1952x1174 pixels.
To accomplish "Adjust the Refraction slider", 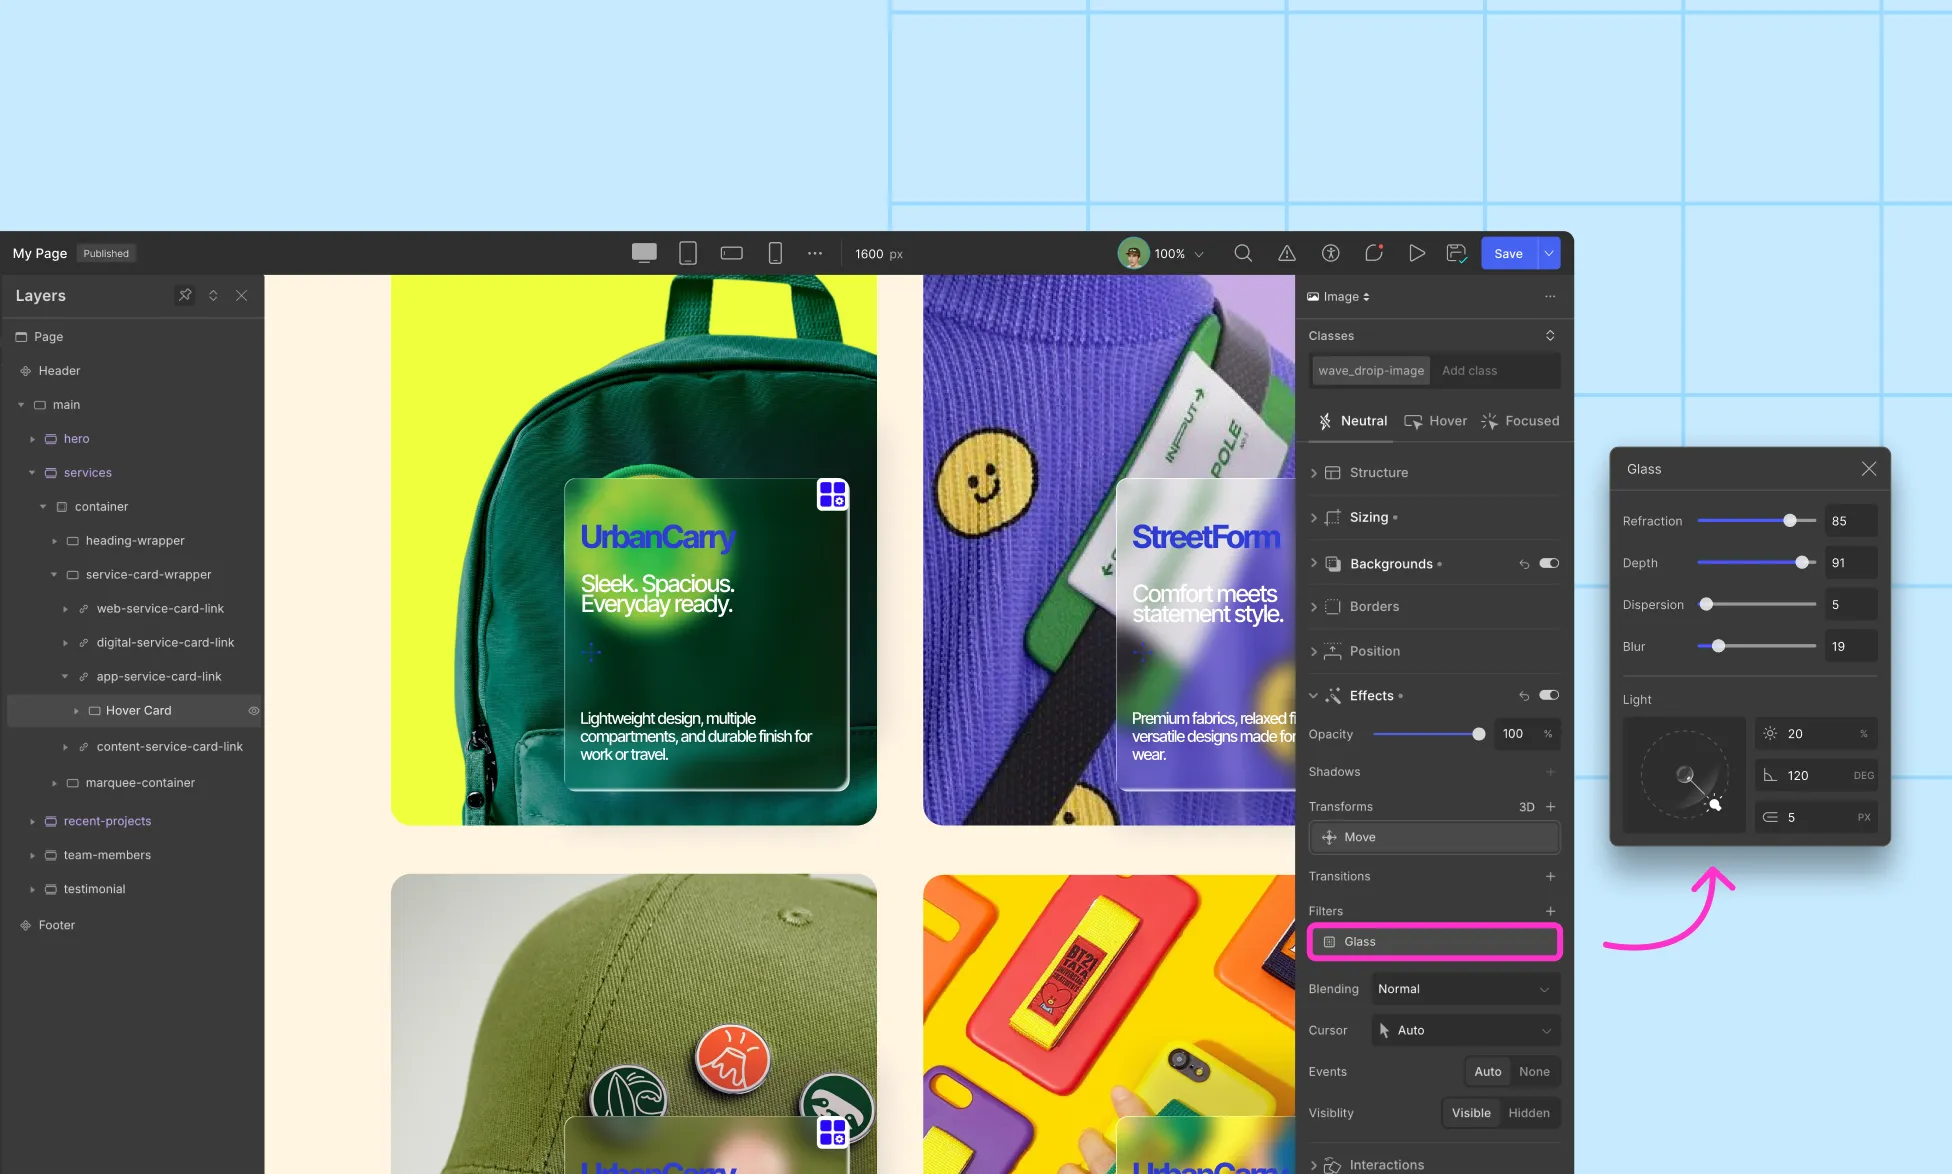I will click(1757, 521).
